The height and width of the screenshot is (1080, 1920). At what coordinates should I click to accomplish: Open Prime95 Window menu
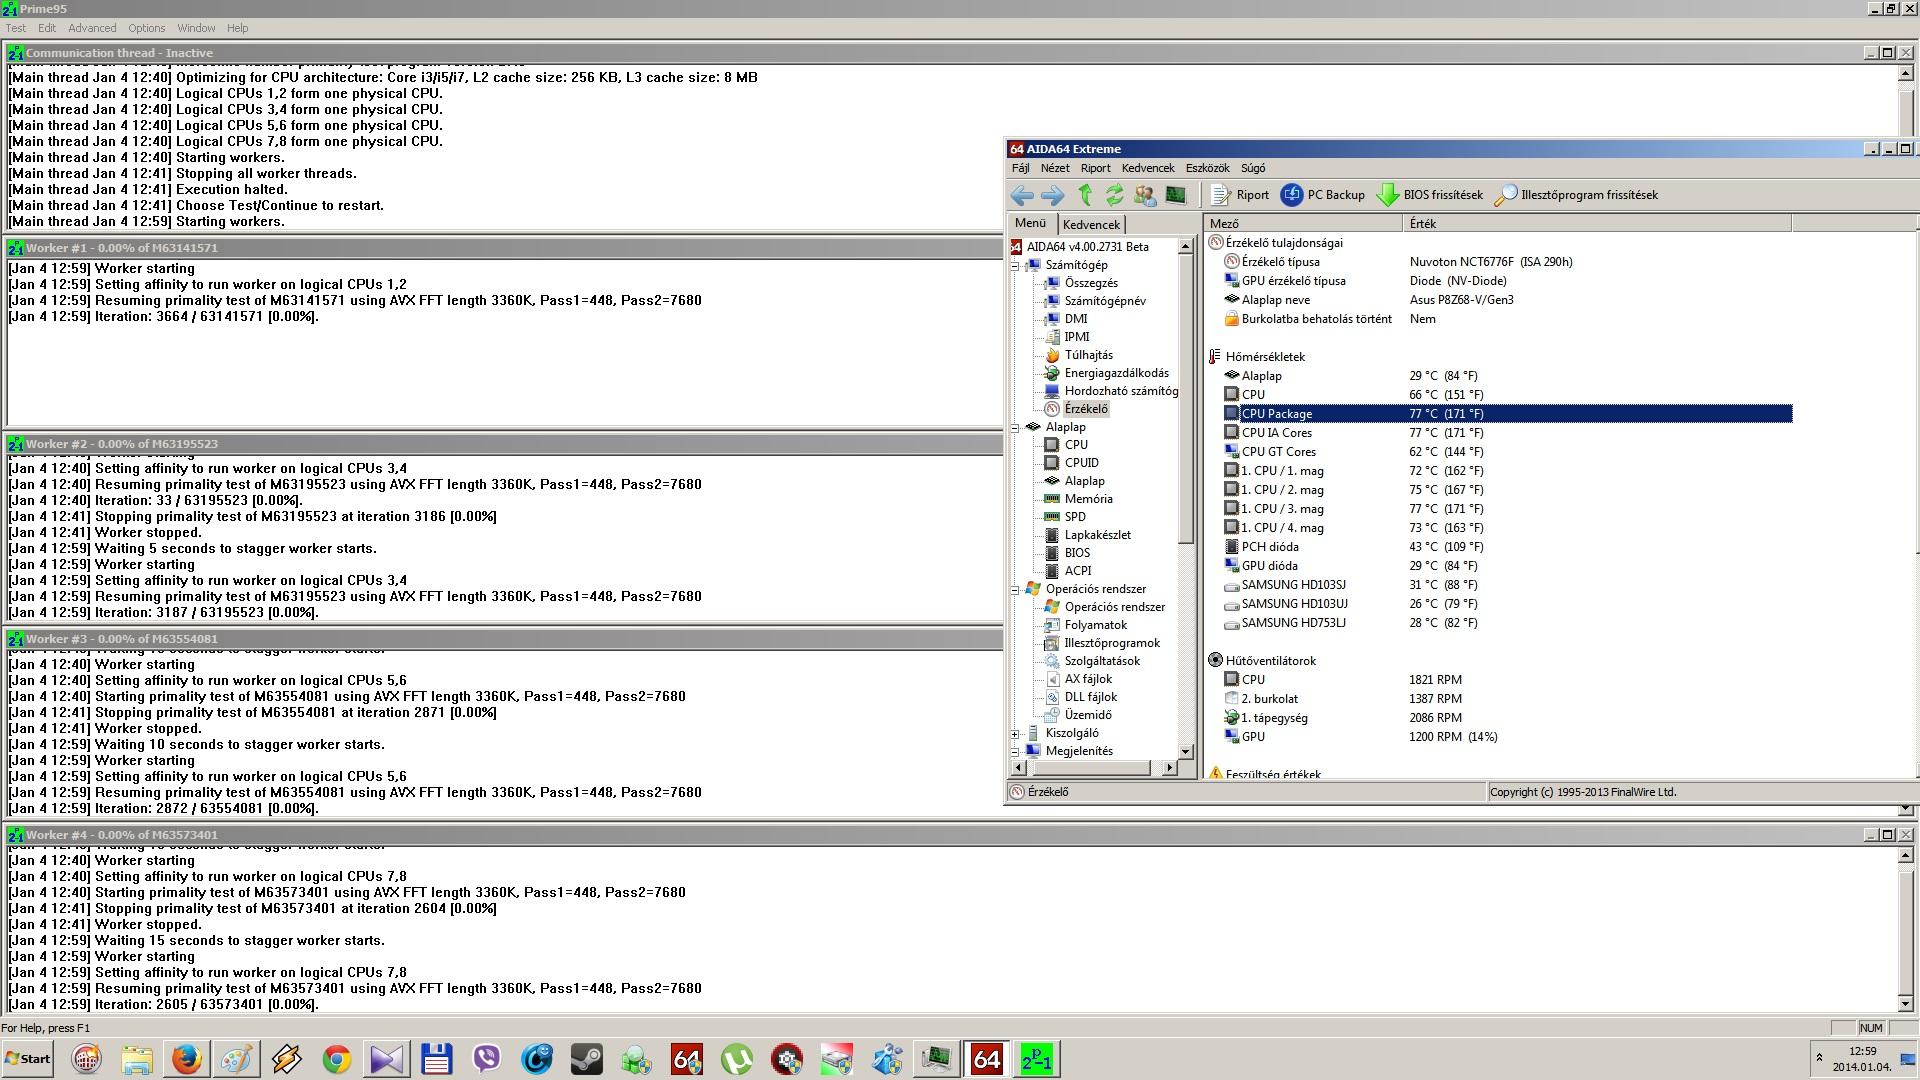196,28
